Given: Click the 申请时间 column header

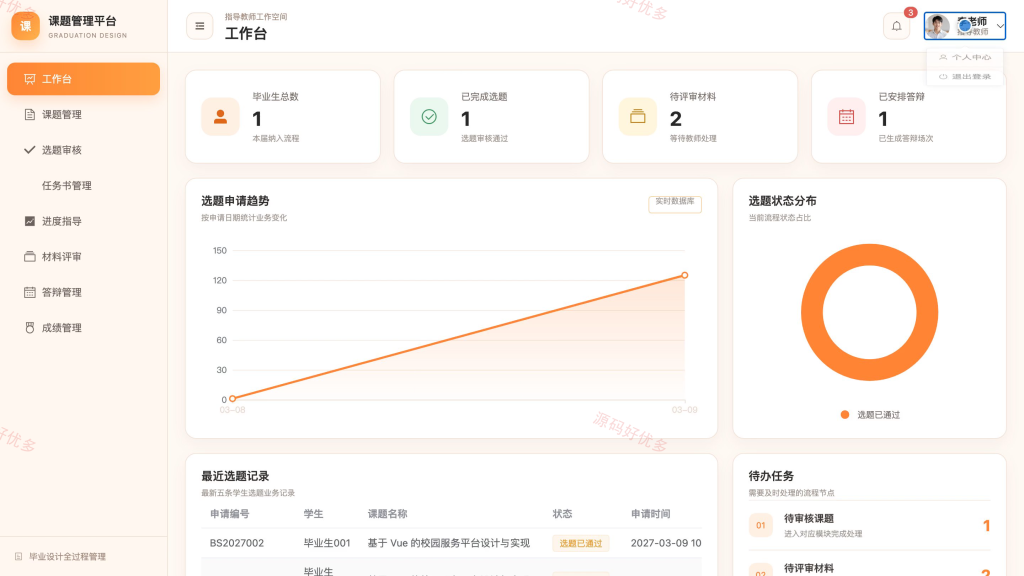Looking at the screenshot, I should click(x=650, y=514).
